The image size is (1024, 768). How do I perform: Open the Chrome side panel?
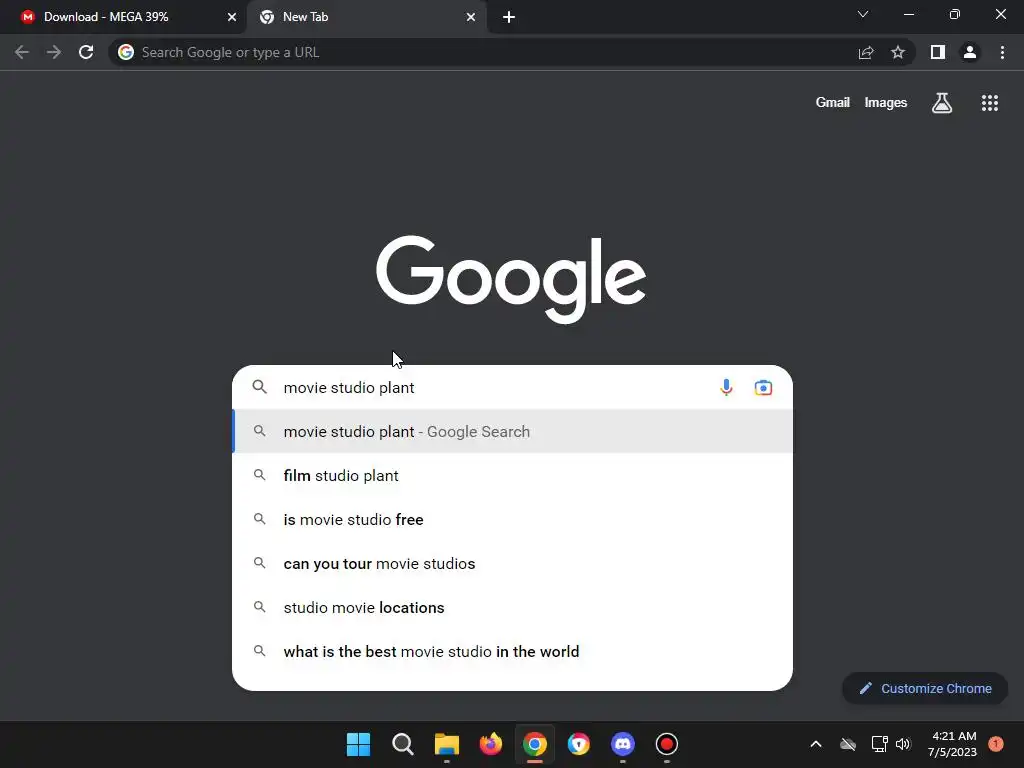(x=938, y=52)
